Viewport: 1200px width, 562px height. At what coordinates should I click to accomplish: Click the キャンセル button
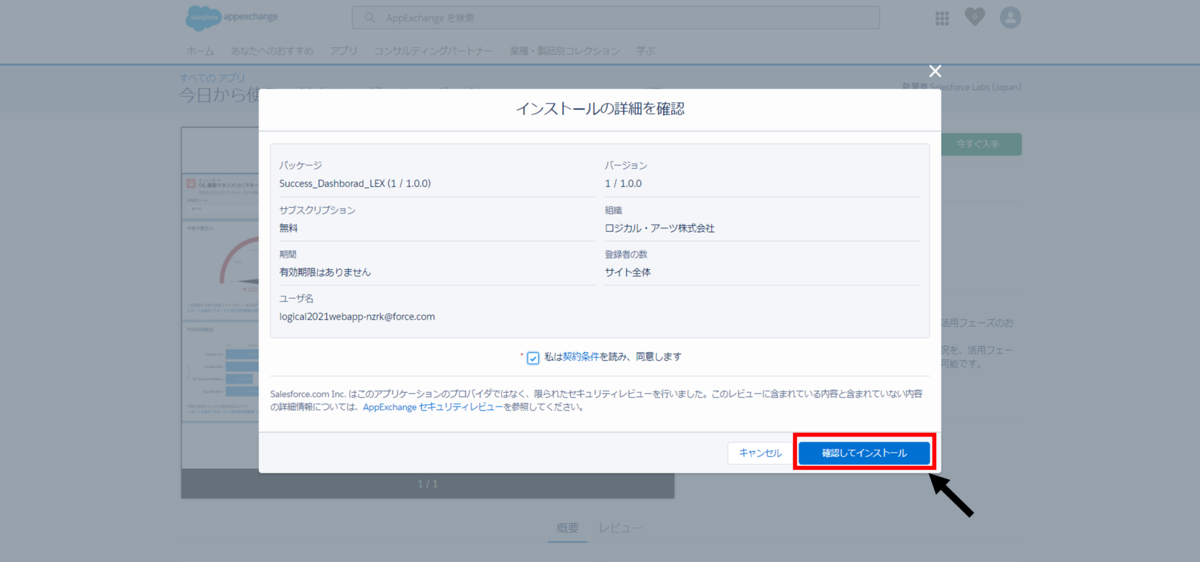coord(760,453)
